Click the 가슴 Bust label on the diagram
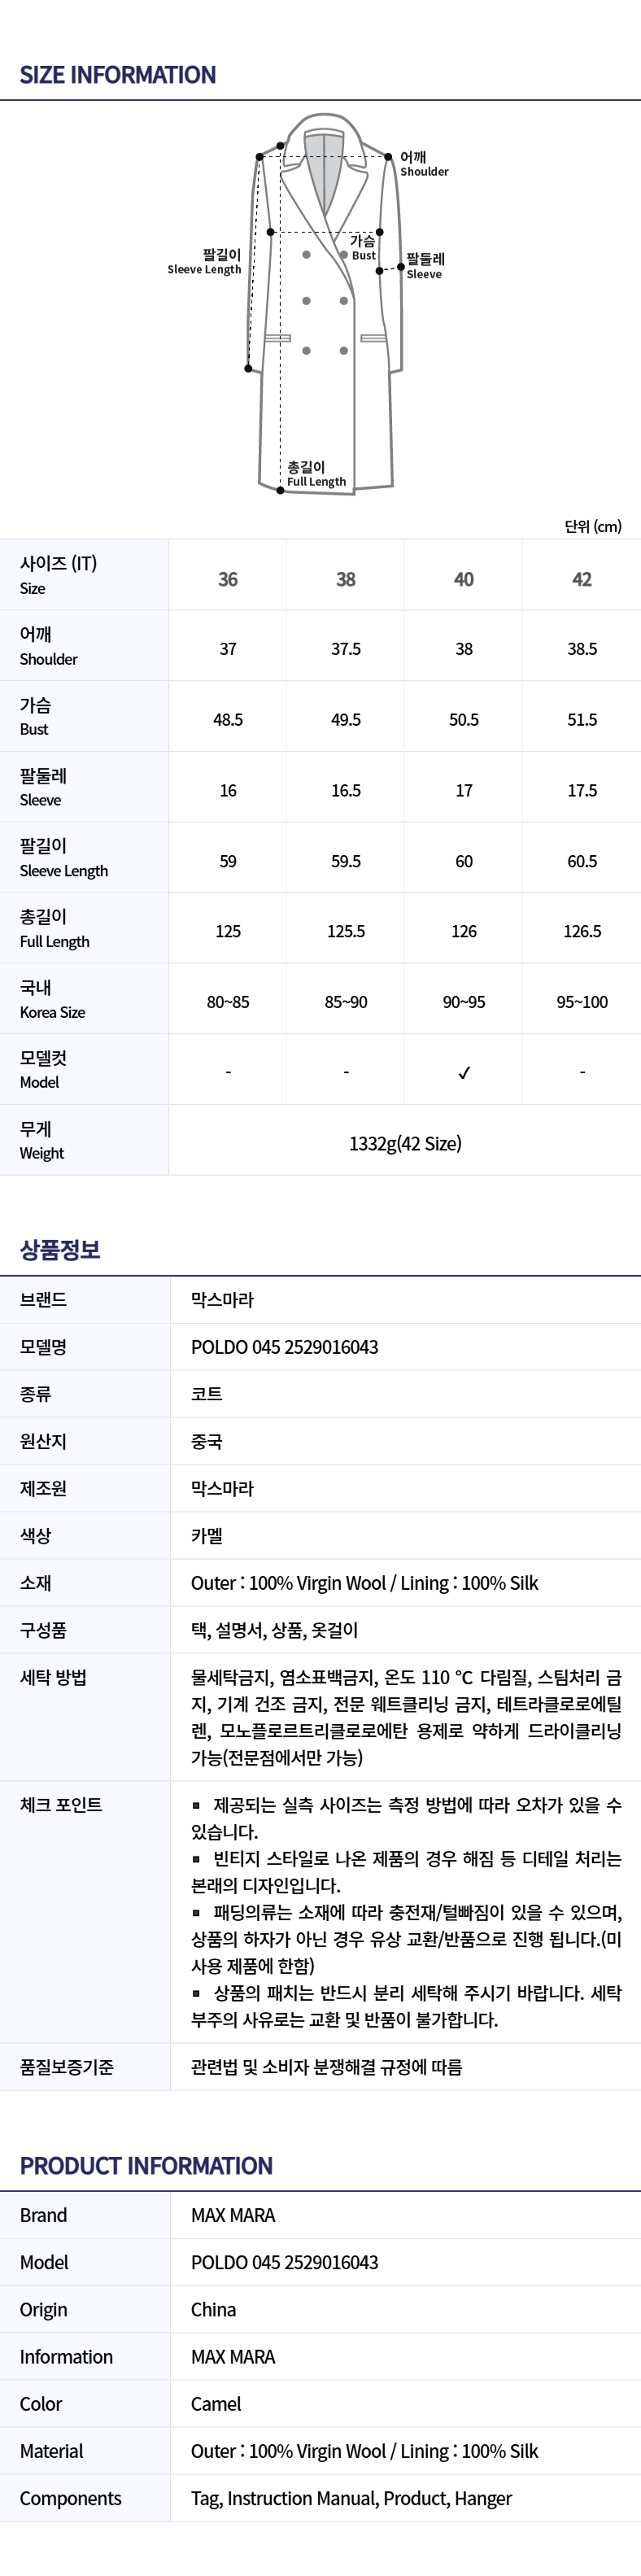This screenshot has width=641, height=2576. pos(363,247)
